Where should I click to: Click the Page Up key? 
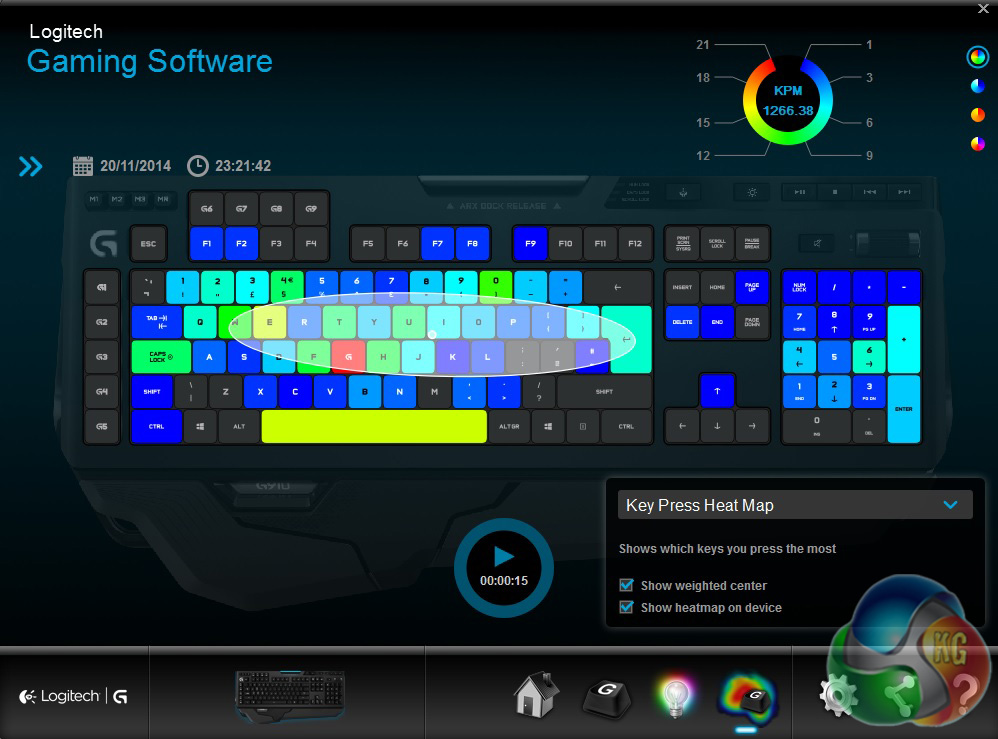752,287
